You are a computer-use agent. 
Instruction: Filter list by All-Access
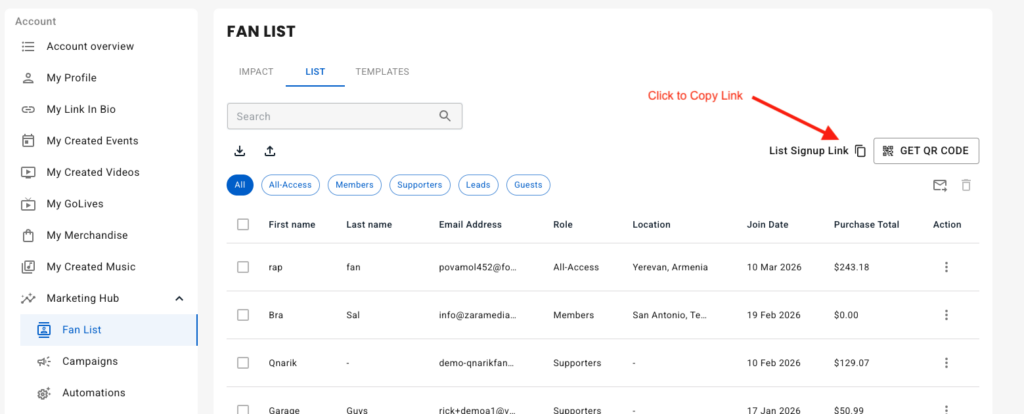point(289,185)
